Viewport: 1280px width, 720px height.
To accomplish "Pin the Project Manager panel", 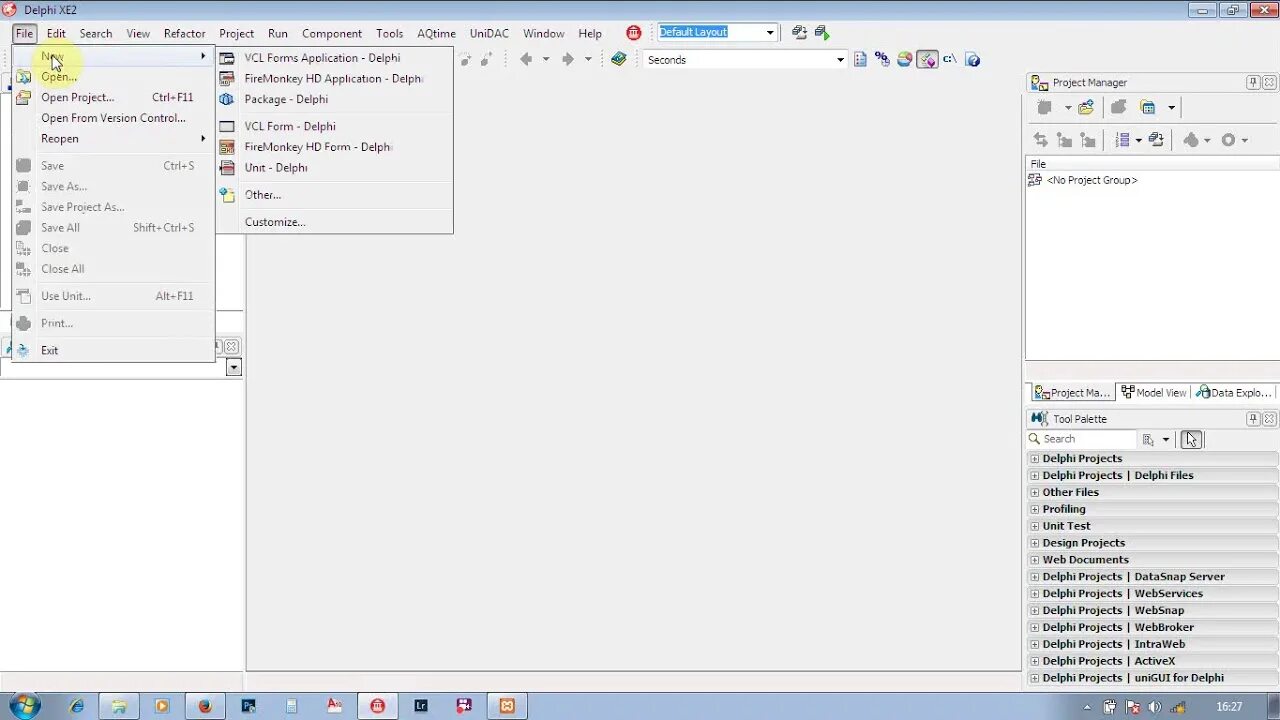I will click(x=1253, y=82).
